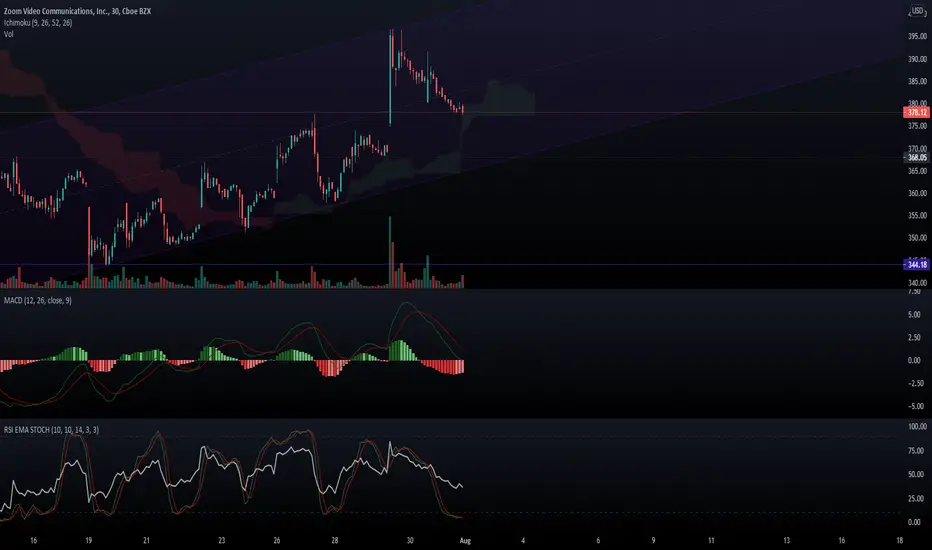The image size is (932, 550).
Task: Click the blue 344.18 price line tag
Action: pos(917,264)
